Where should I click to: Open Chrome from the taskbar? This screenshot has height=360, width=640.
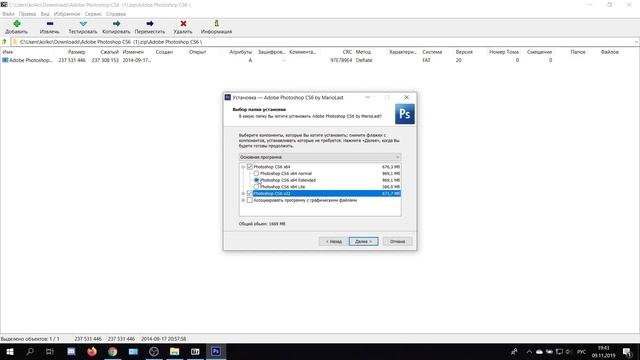click(x=113, y=351)
